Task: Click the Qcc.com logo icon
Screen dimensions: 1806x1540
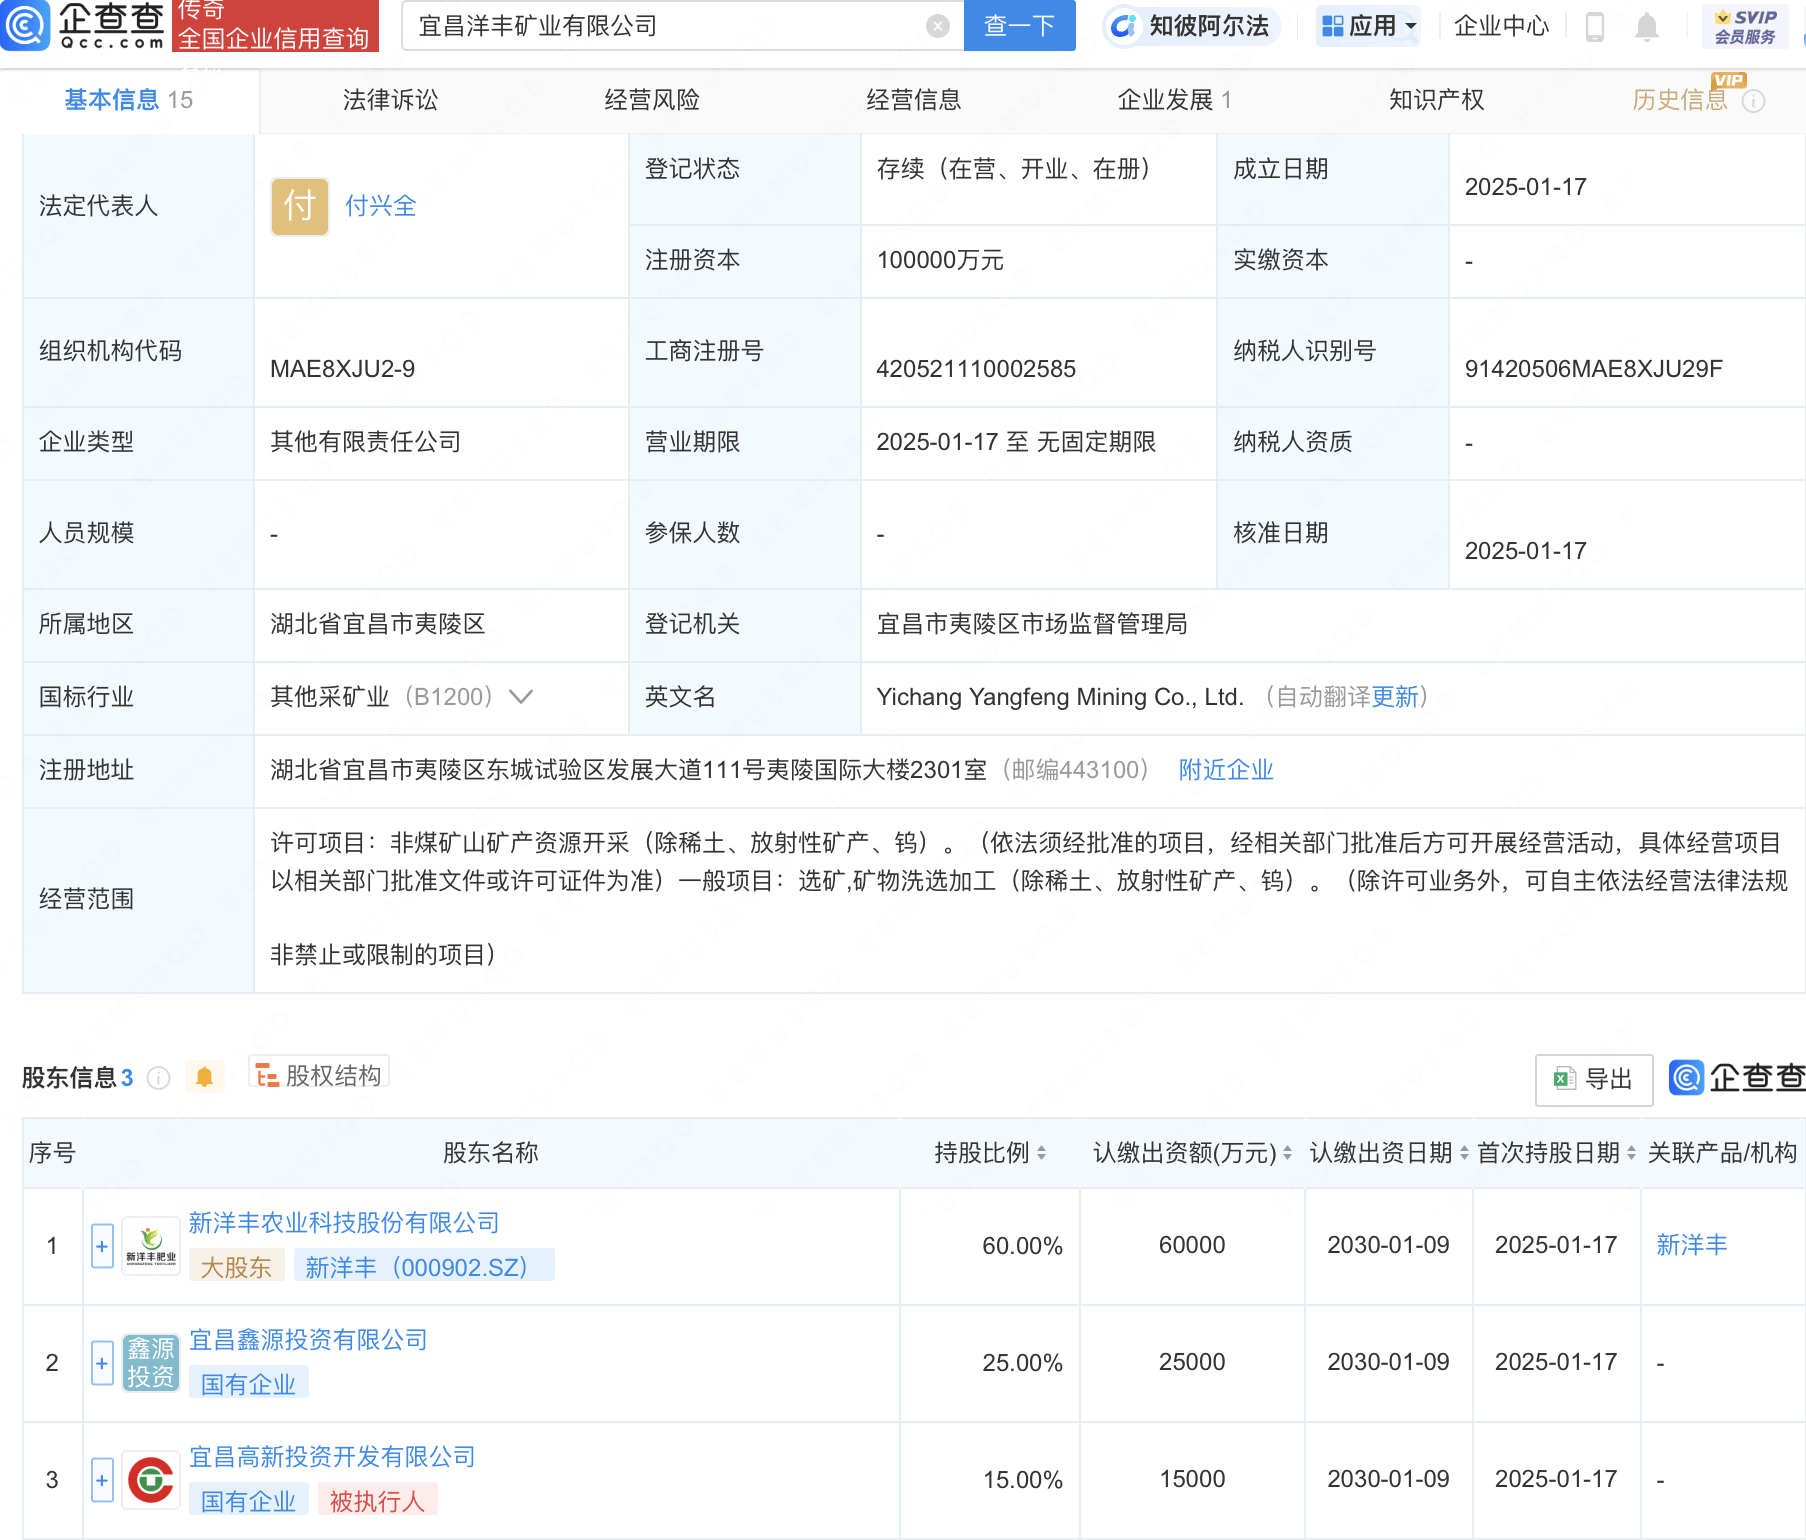Action: point(25,25)
